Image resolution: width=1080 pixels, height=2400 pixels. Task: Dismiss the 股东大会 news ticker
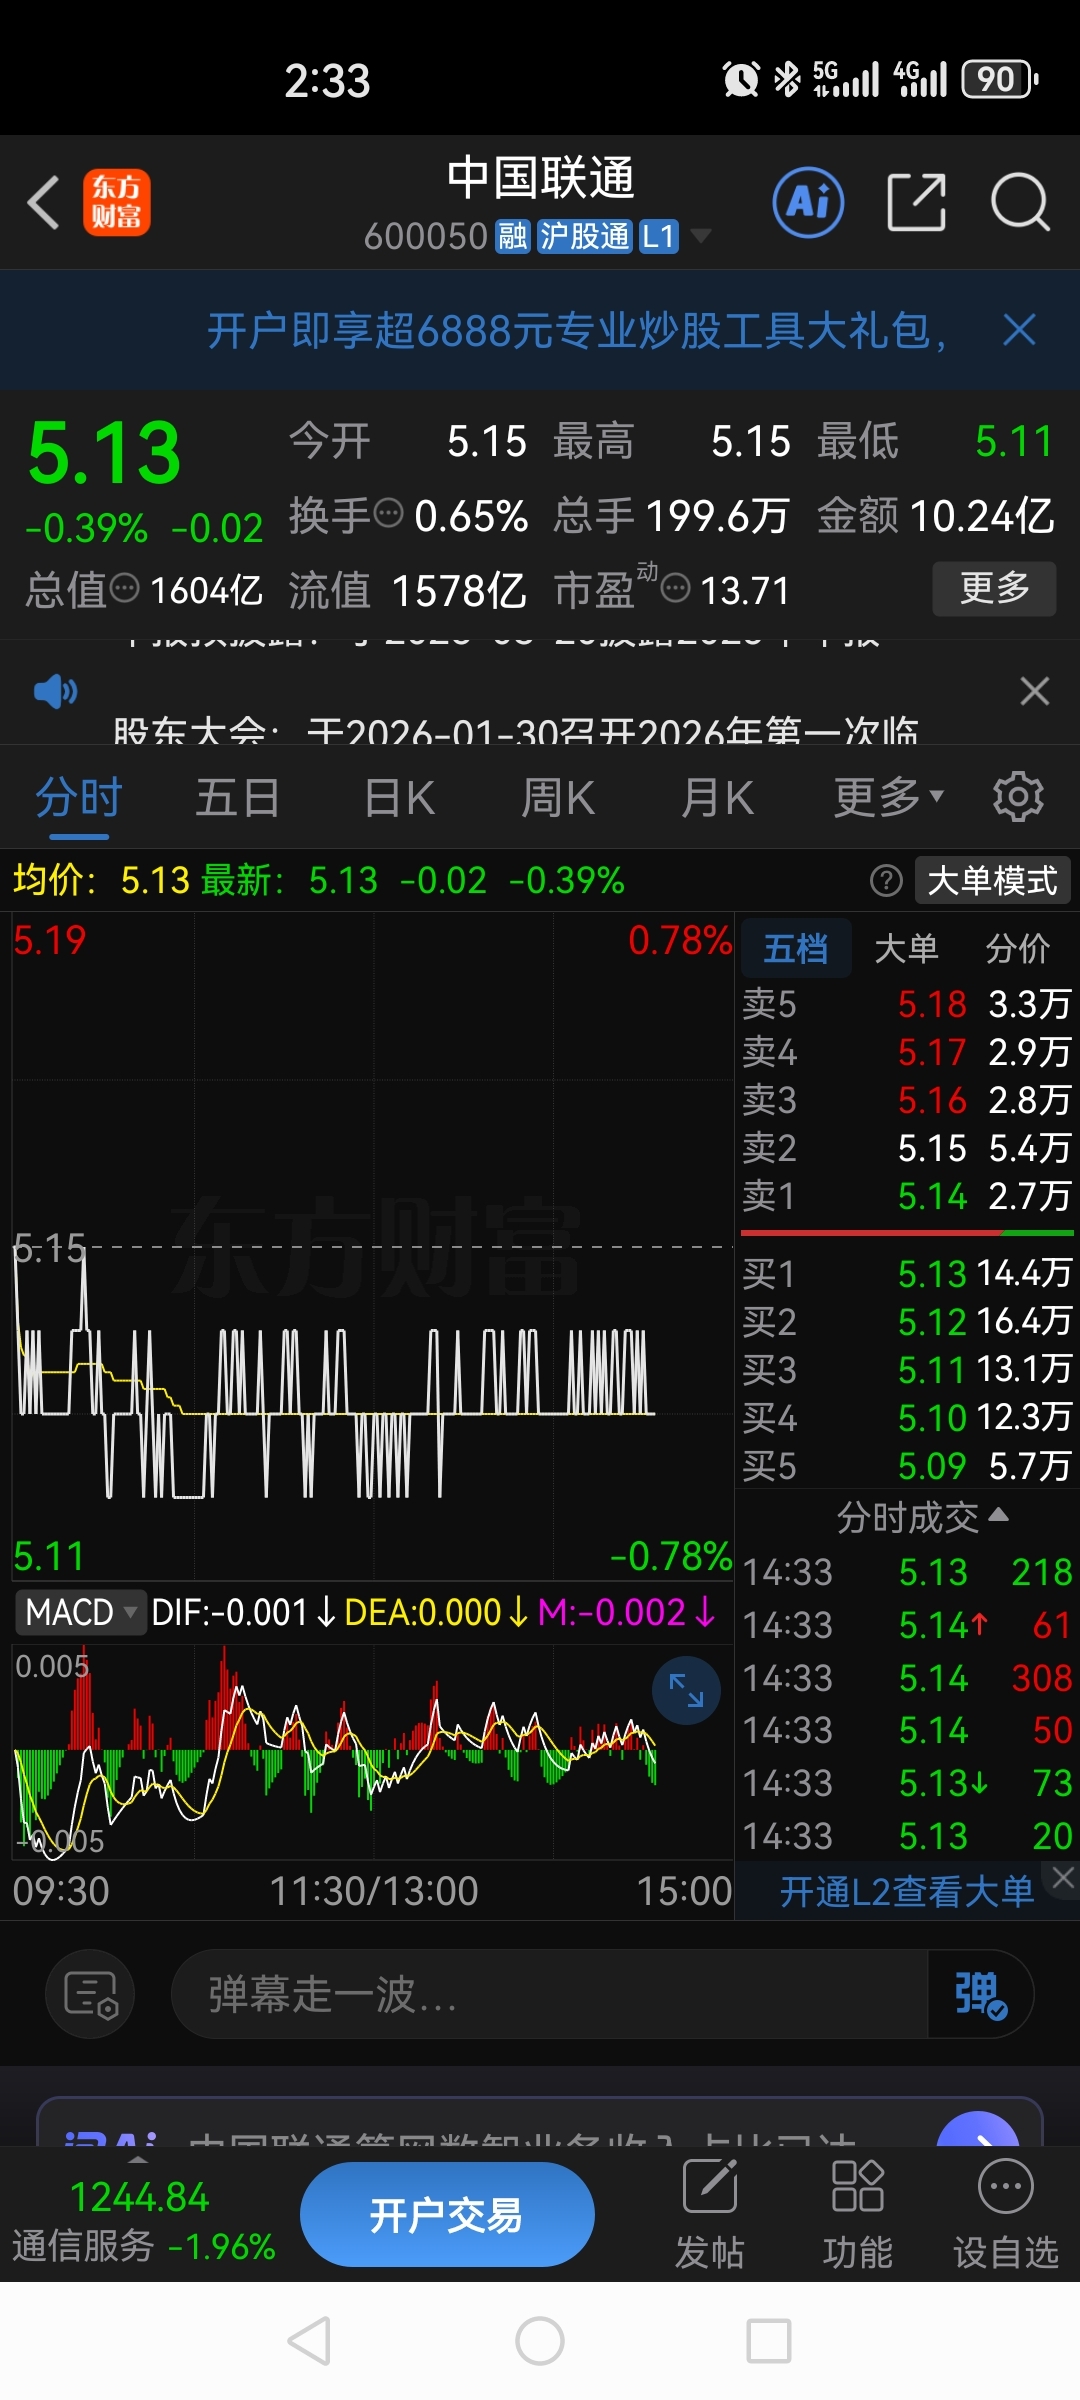point(1035,691)
